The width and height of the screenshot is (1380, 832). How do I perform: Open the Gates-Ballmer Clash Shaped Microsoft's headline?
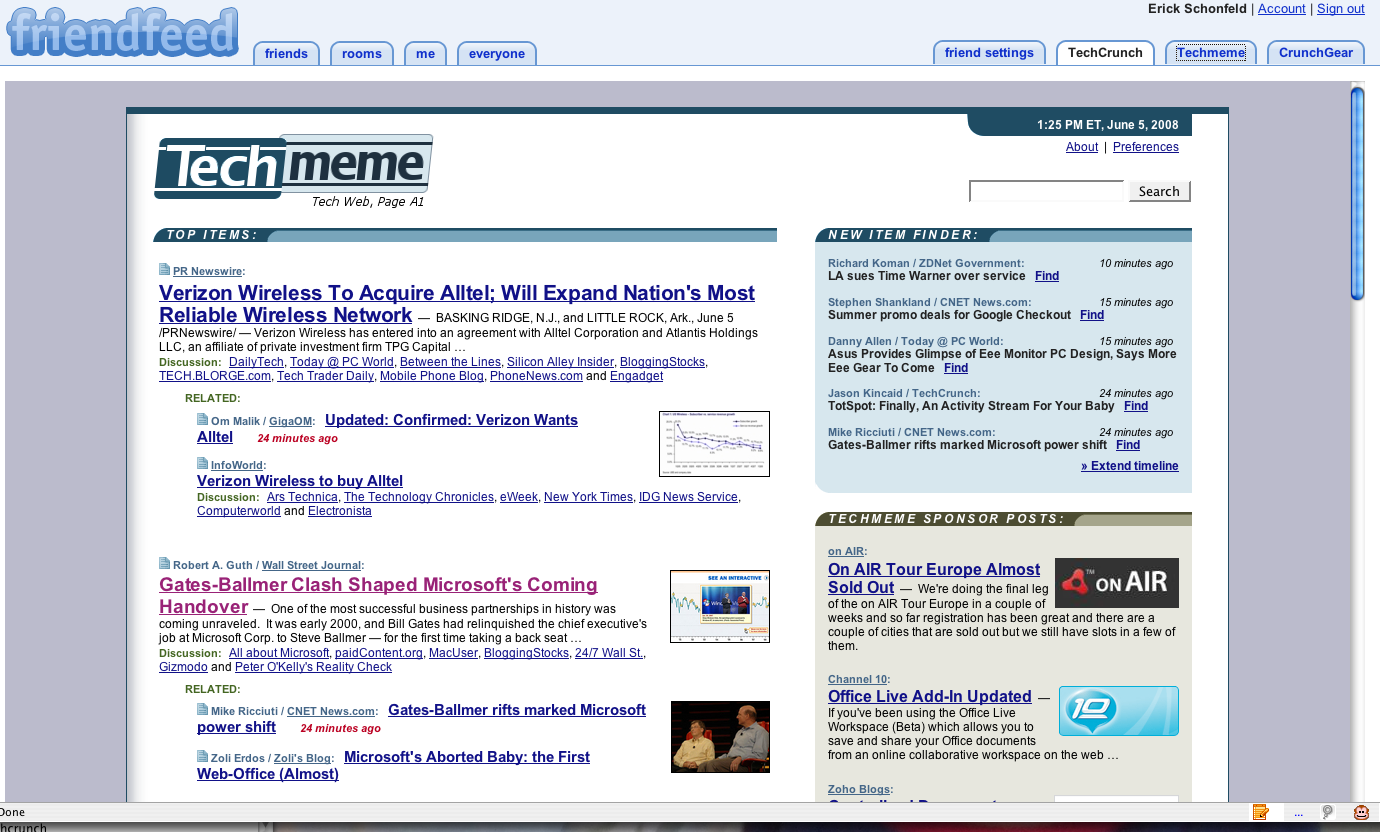378,596
